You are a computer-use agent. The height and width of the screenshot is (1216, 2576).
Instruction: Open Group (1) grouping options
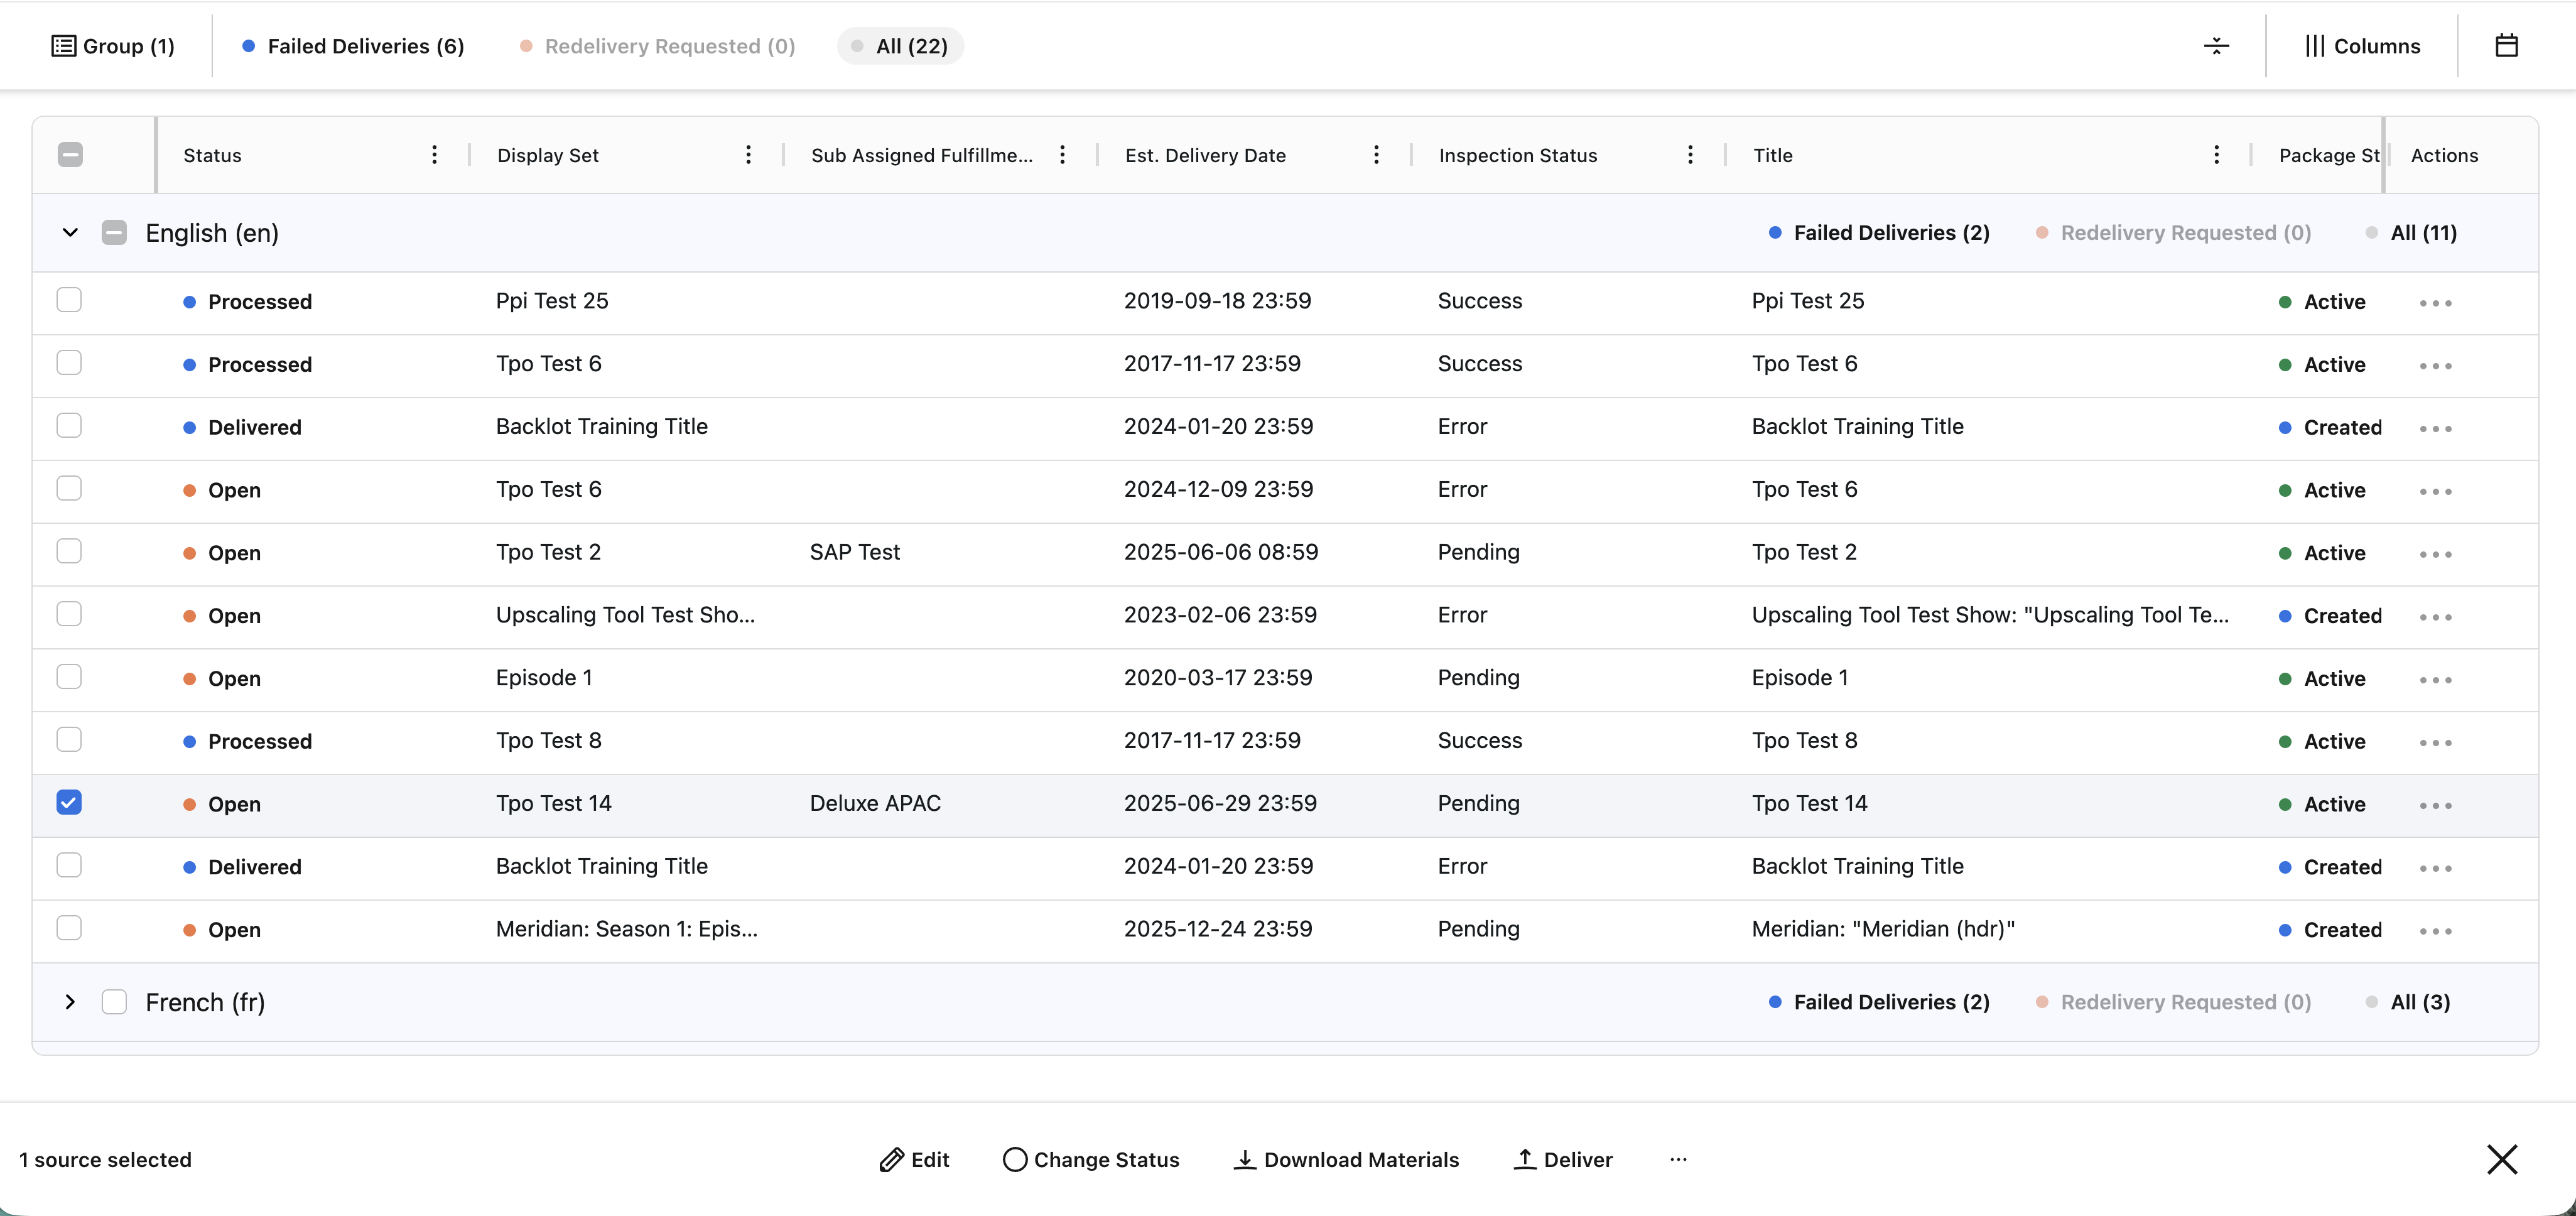(113, 46)
